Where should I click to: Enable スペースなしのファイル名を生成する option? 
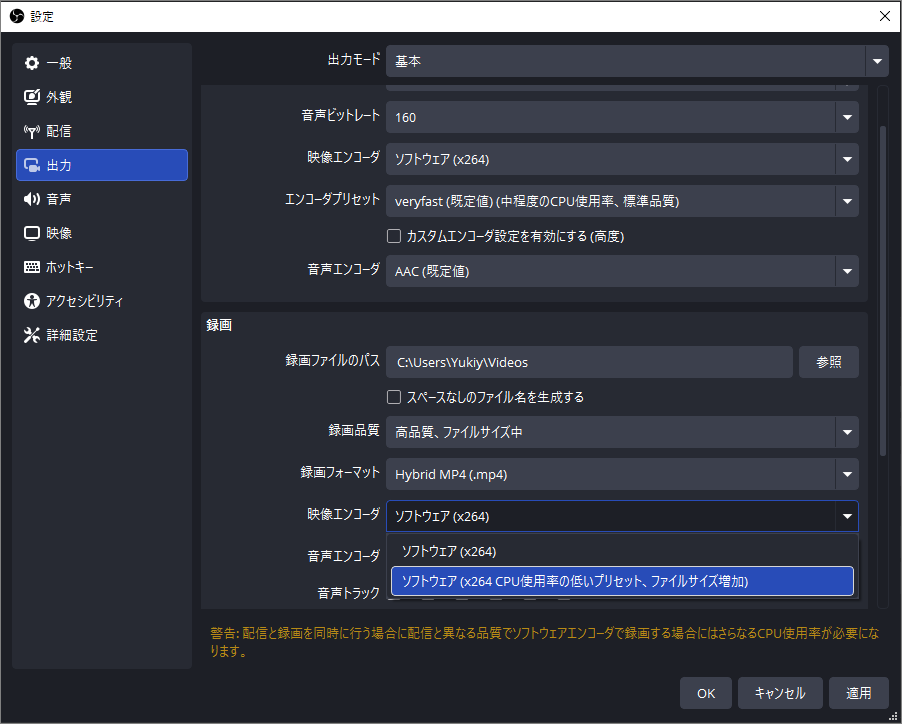click(x=394, y=396)
